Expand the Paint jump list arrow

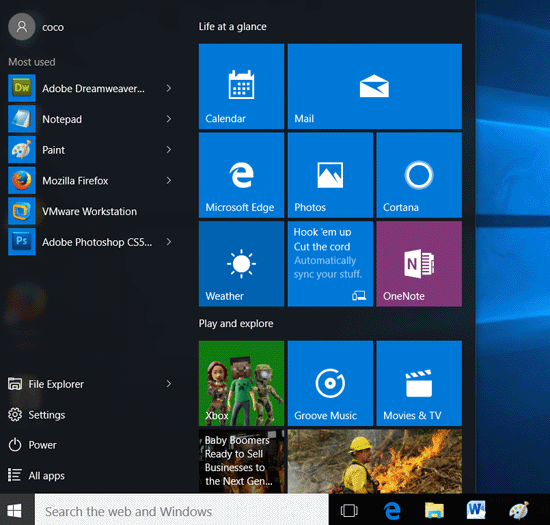169,150
